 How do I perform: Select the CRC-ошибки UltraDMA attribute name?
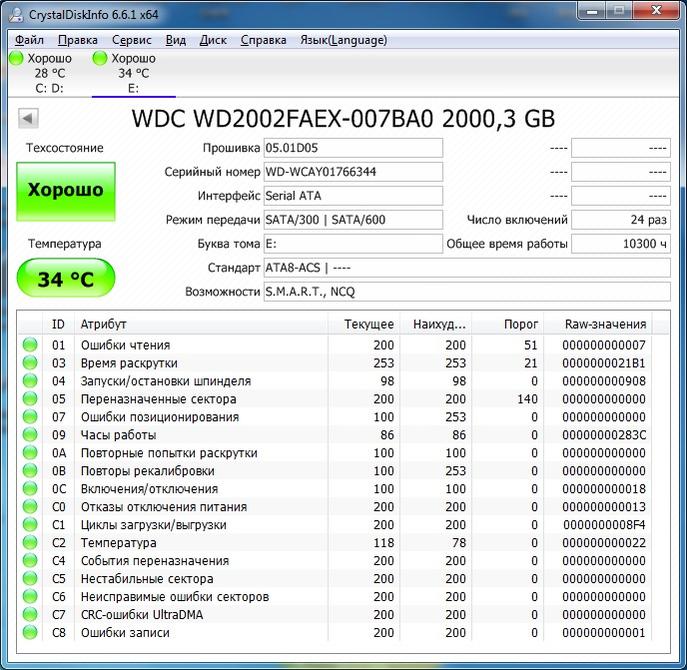142,615
